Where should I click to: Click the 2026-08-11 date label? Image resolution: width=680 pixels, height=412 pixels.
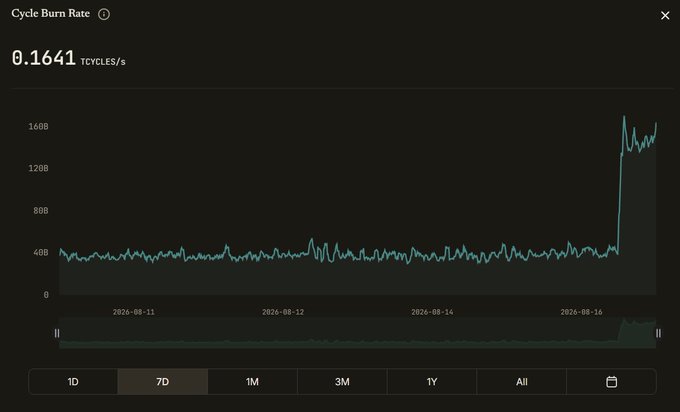134,312
